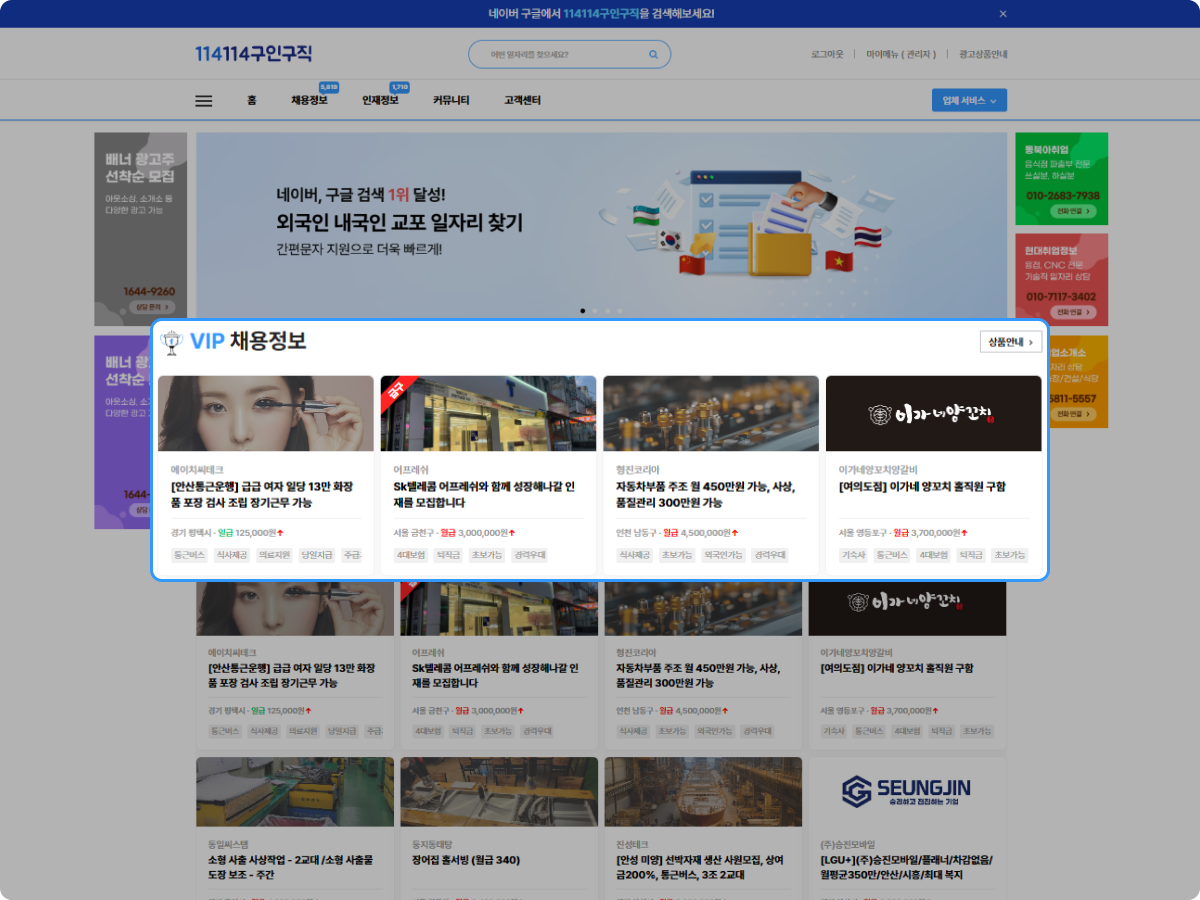Screen dimensions: 1200x900
Task: Expand the 업체 서비스 dropdown
Action: click(969, 100)
